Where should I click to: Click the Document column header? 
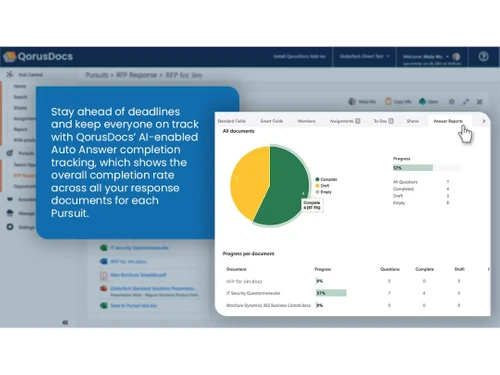[x=236, y=269]
